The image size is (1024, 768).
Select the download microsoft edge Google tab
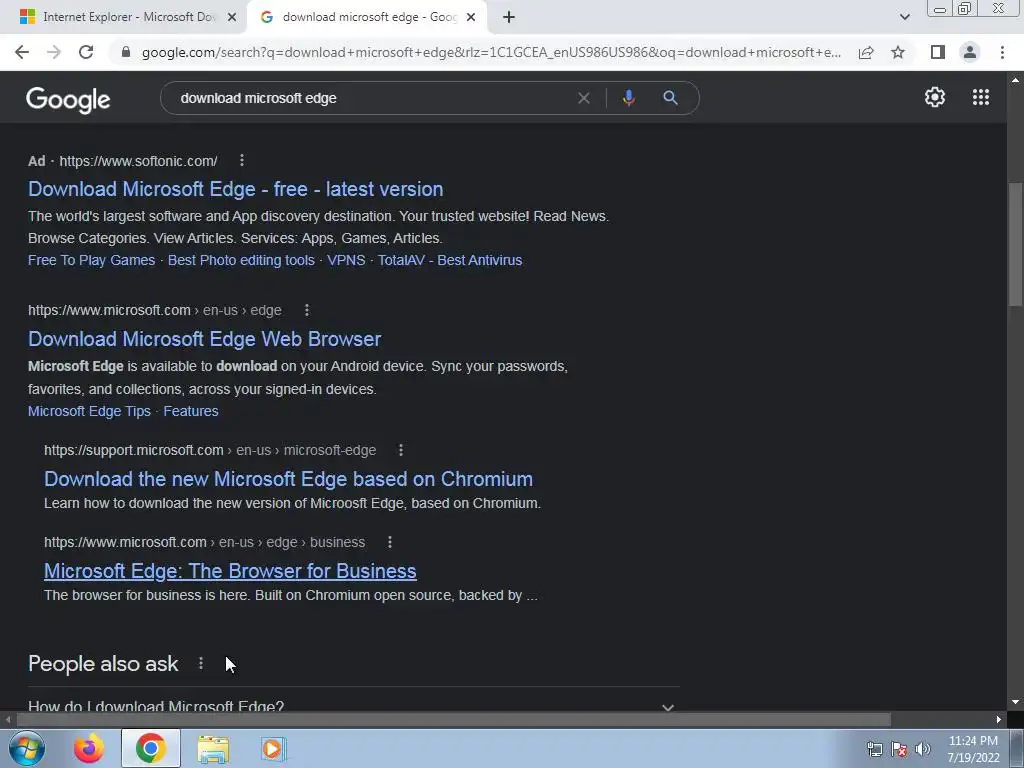pos(367,17)
